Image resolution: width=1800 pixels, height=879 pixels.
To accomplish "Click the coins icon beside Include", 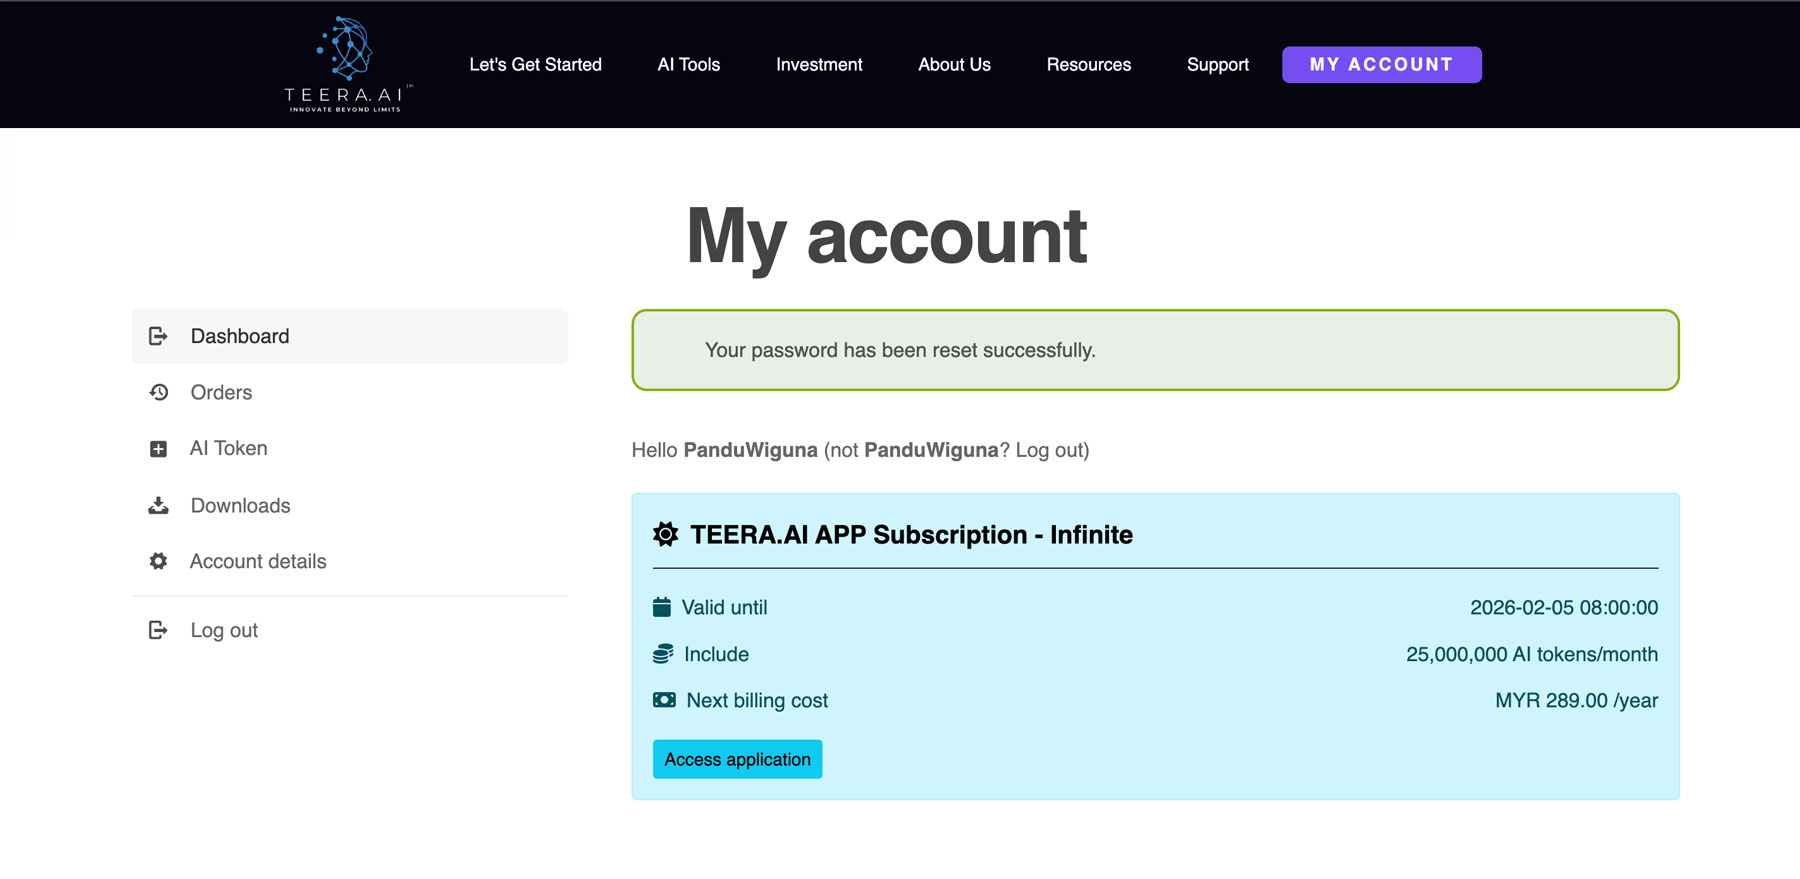I will [x=663, y=654].
